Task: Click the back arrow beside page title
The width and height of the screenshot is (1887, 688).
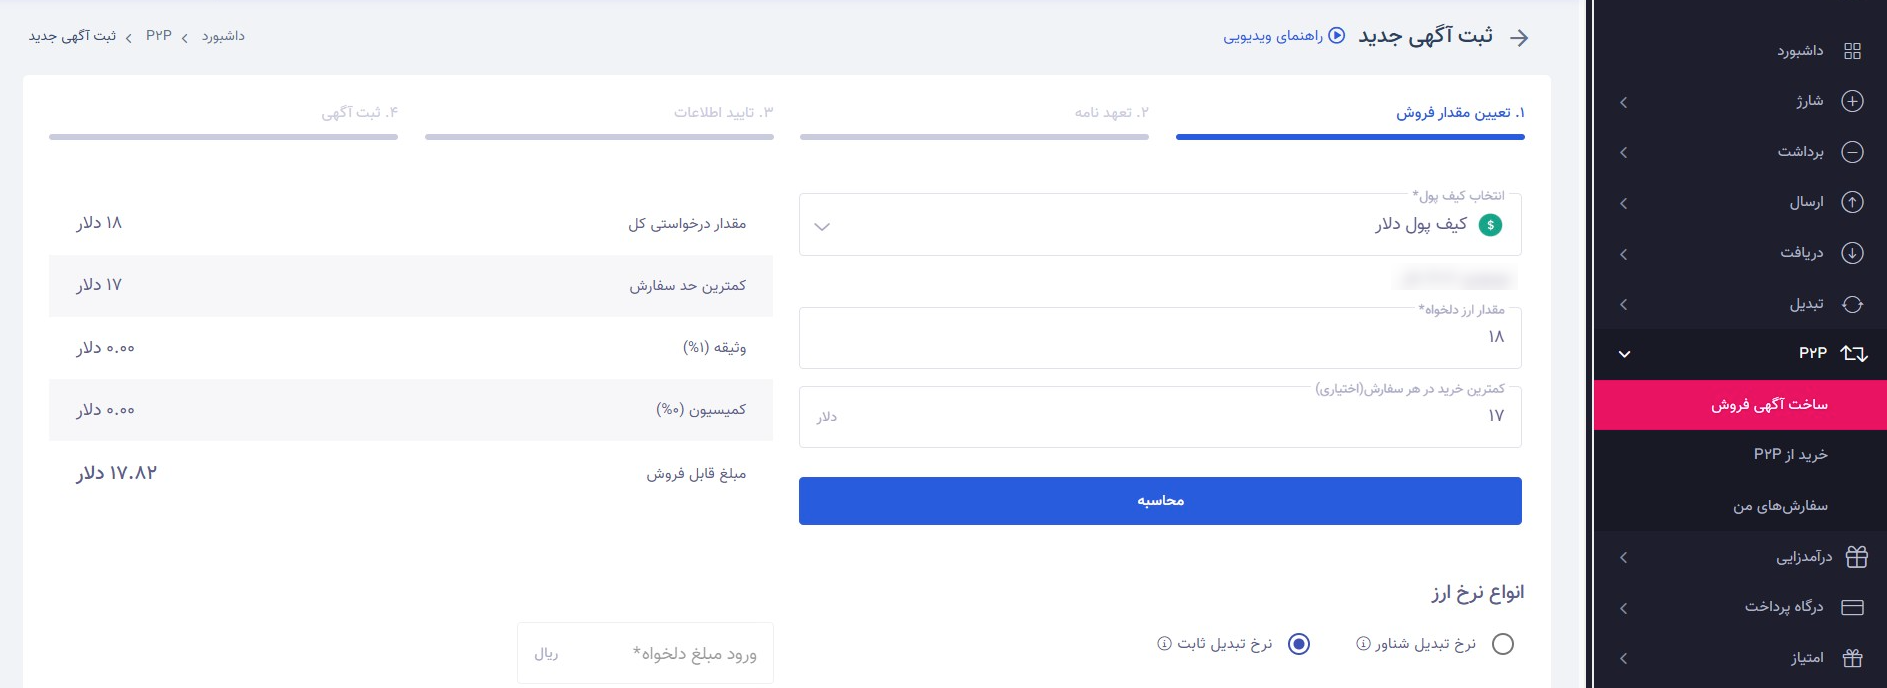Action: [1519, 38]
